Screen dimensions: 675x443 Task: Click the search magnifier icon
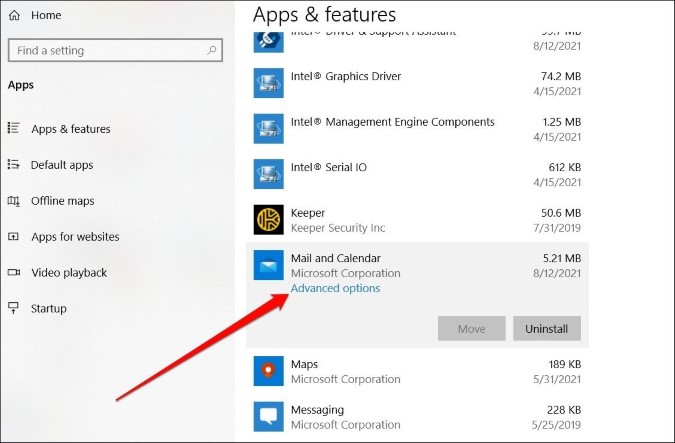pyautogui.click(x=211, y=50)
